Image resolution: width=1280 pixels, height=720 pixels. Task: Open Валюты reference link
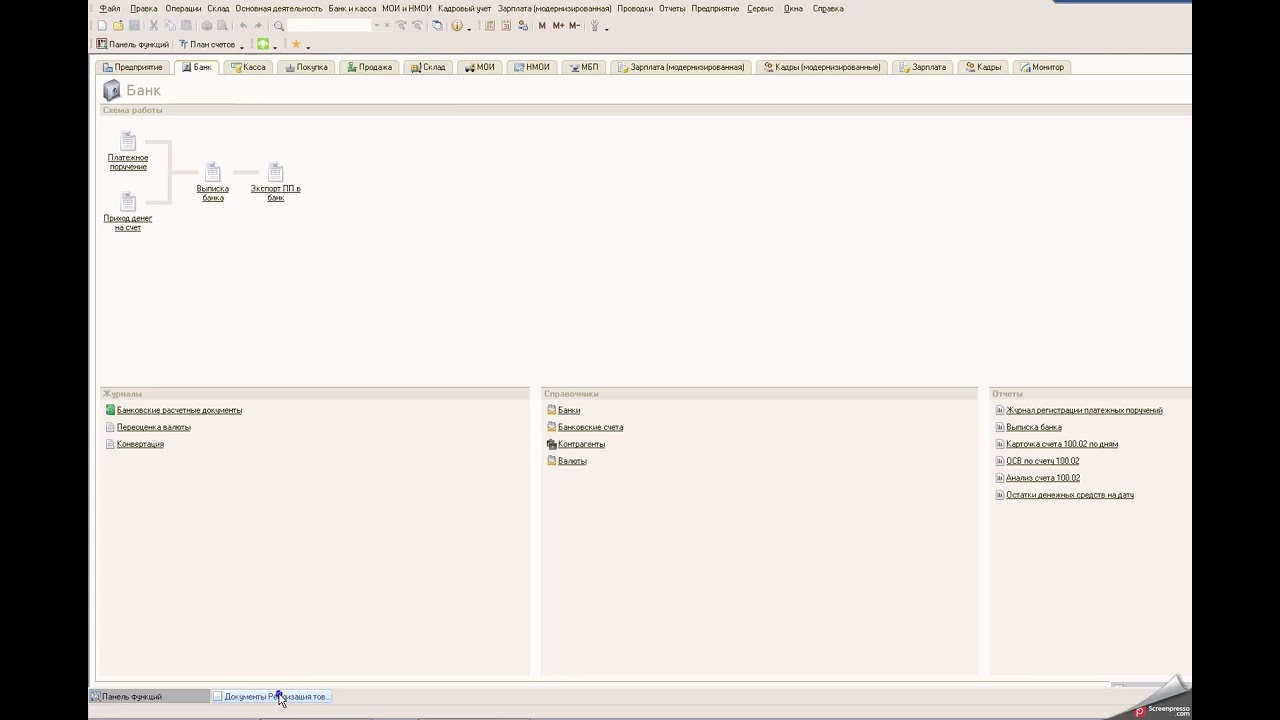(x=572, y=461)
